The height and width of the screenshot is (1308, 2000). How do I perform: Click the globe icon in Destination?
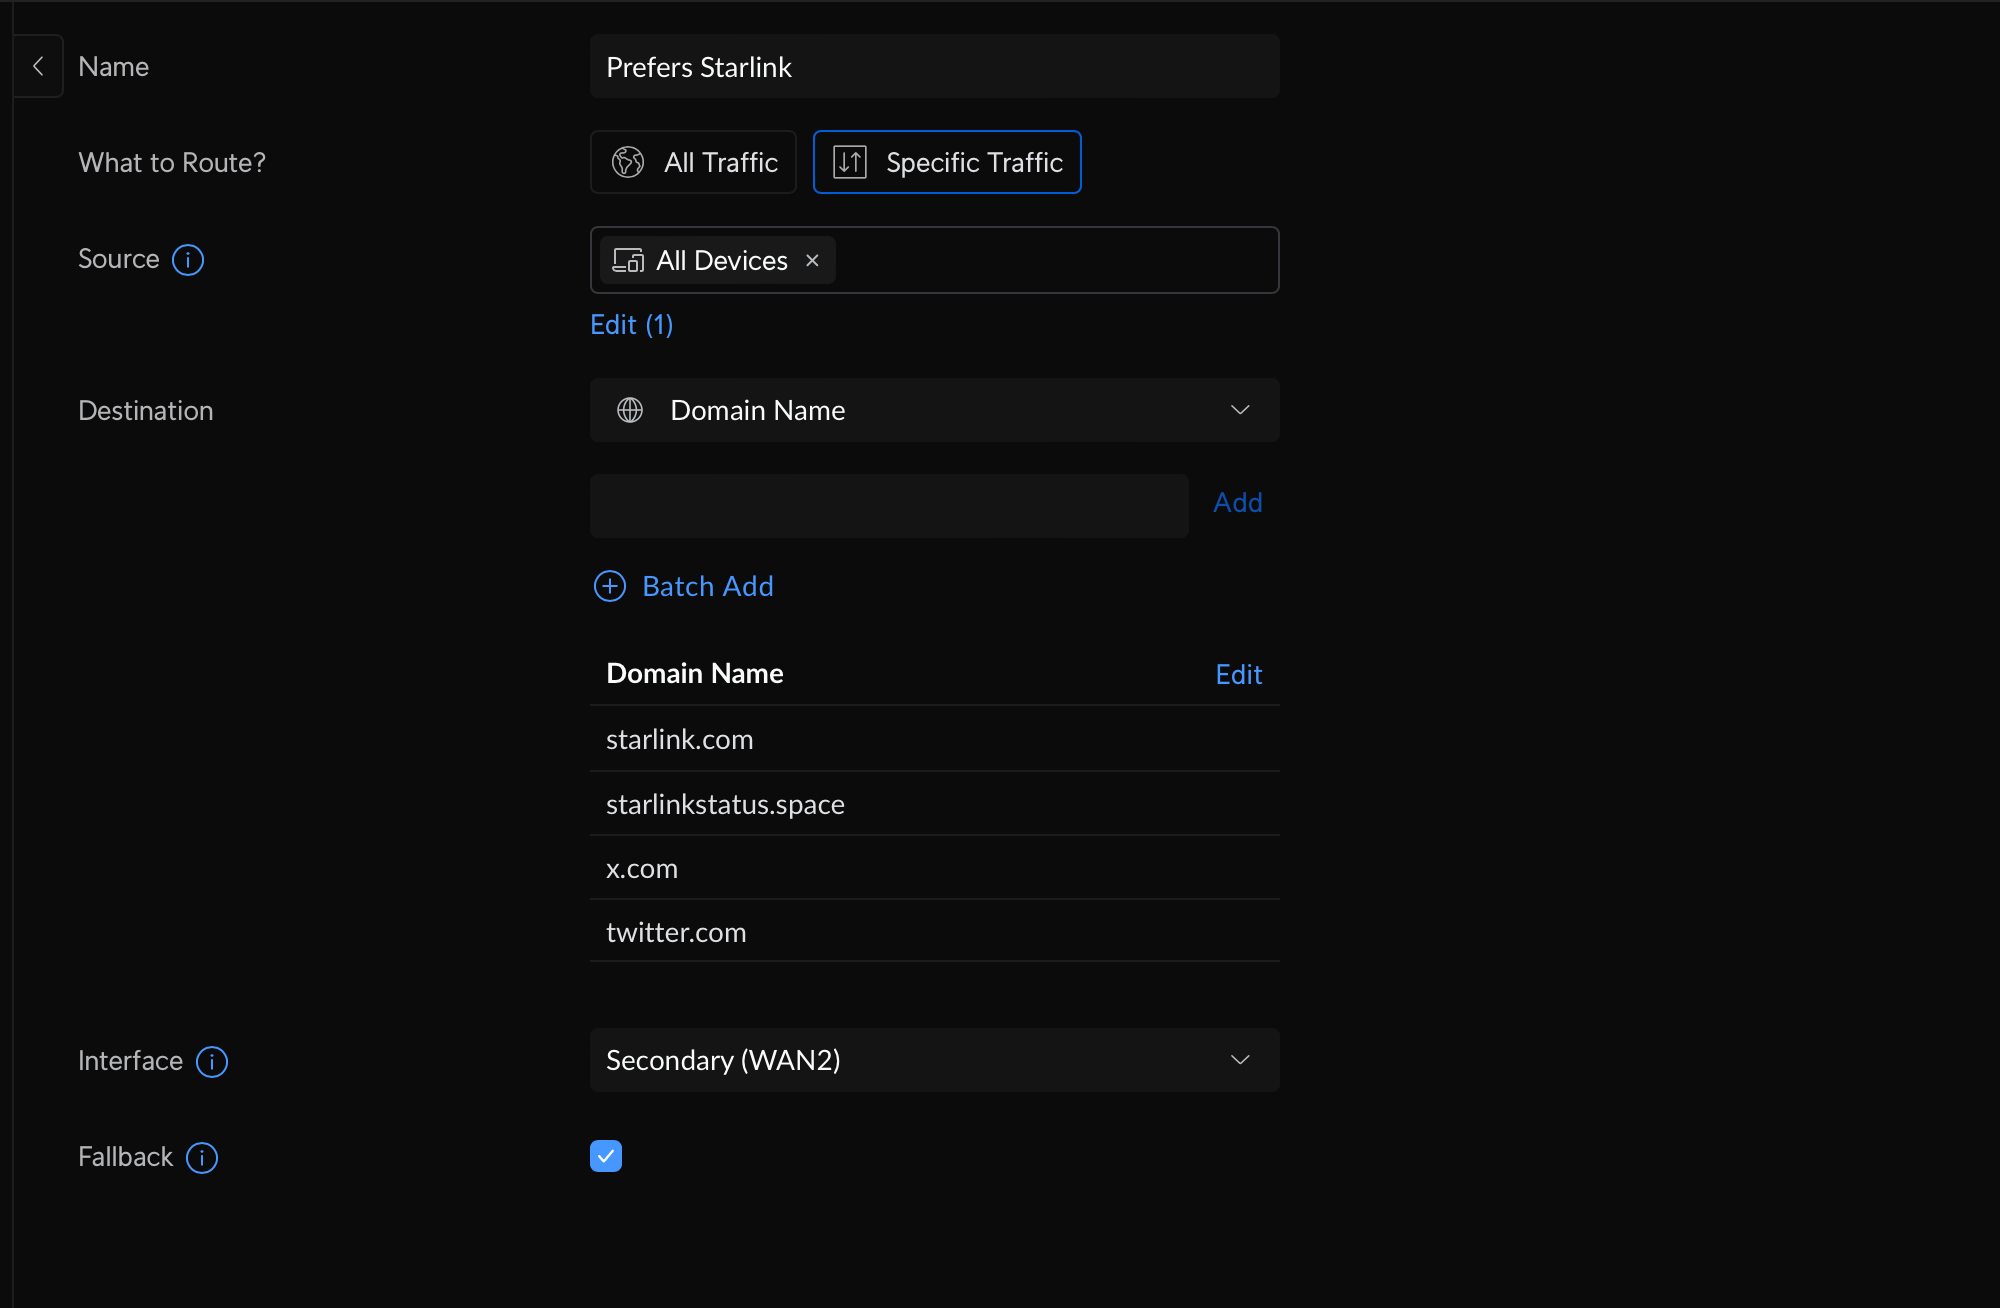tap(630, 410)
